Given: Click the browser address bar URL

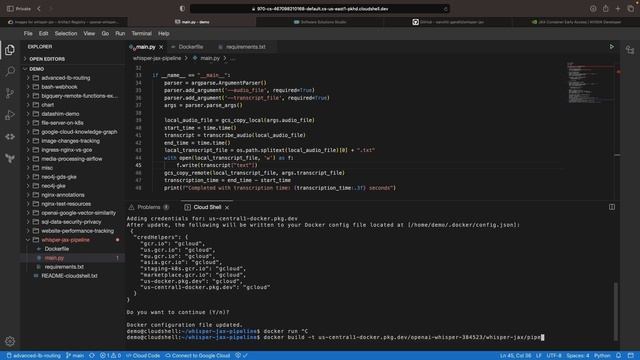Looking at the screenshot, I should (x=322, y=9).
